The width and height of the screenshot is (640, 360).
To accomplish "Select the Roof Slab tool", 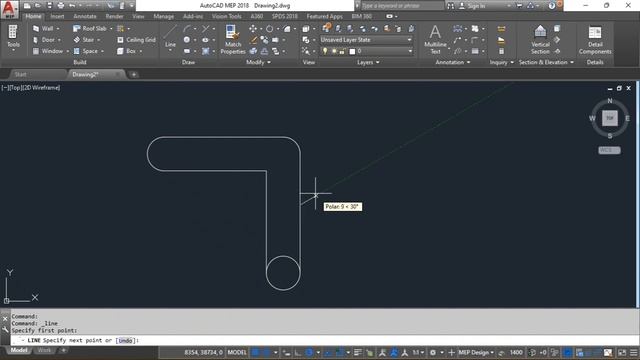I will point(90,29).
